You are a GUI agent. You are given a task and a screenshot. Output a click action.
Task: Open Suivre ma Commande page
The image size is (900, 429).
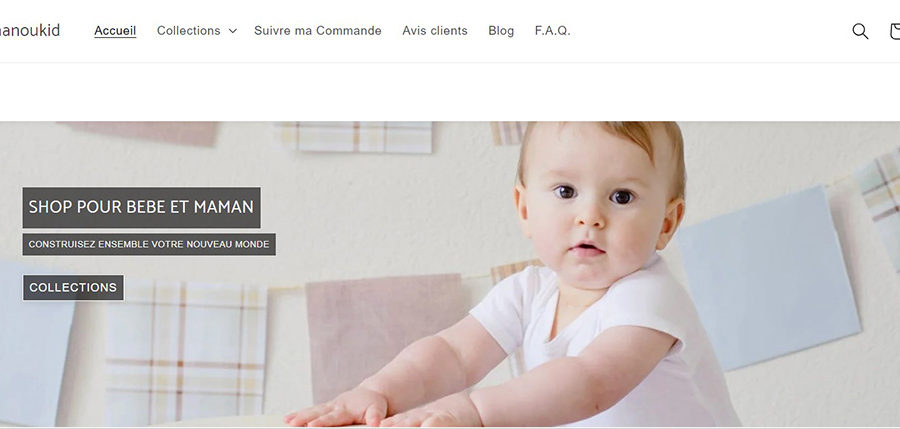click(317, 30)
